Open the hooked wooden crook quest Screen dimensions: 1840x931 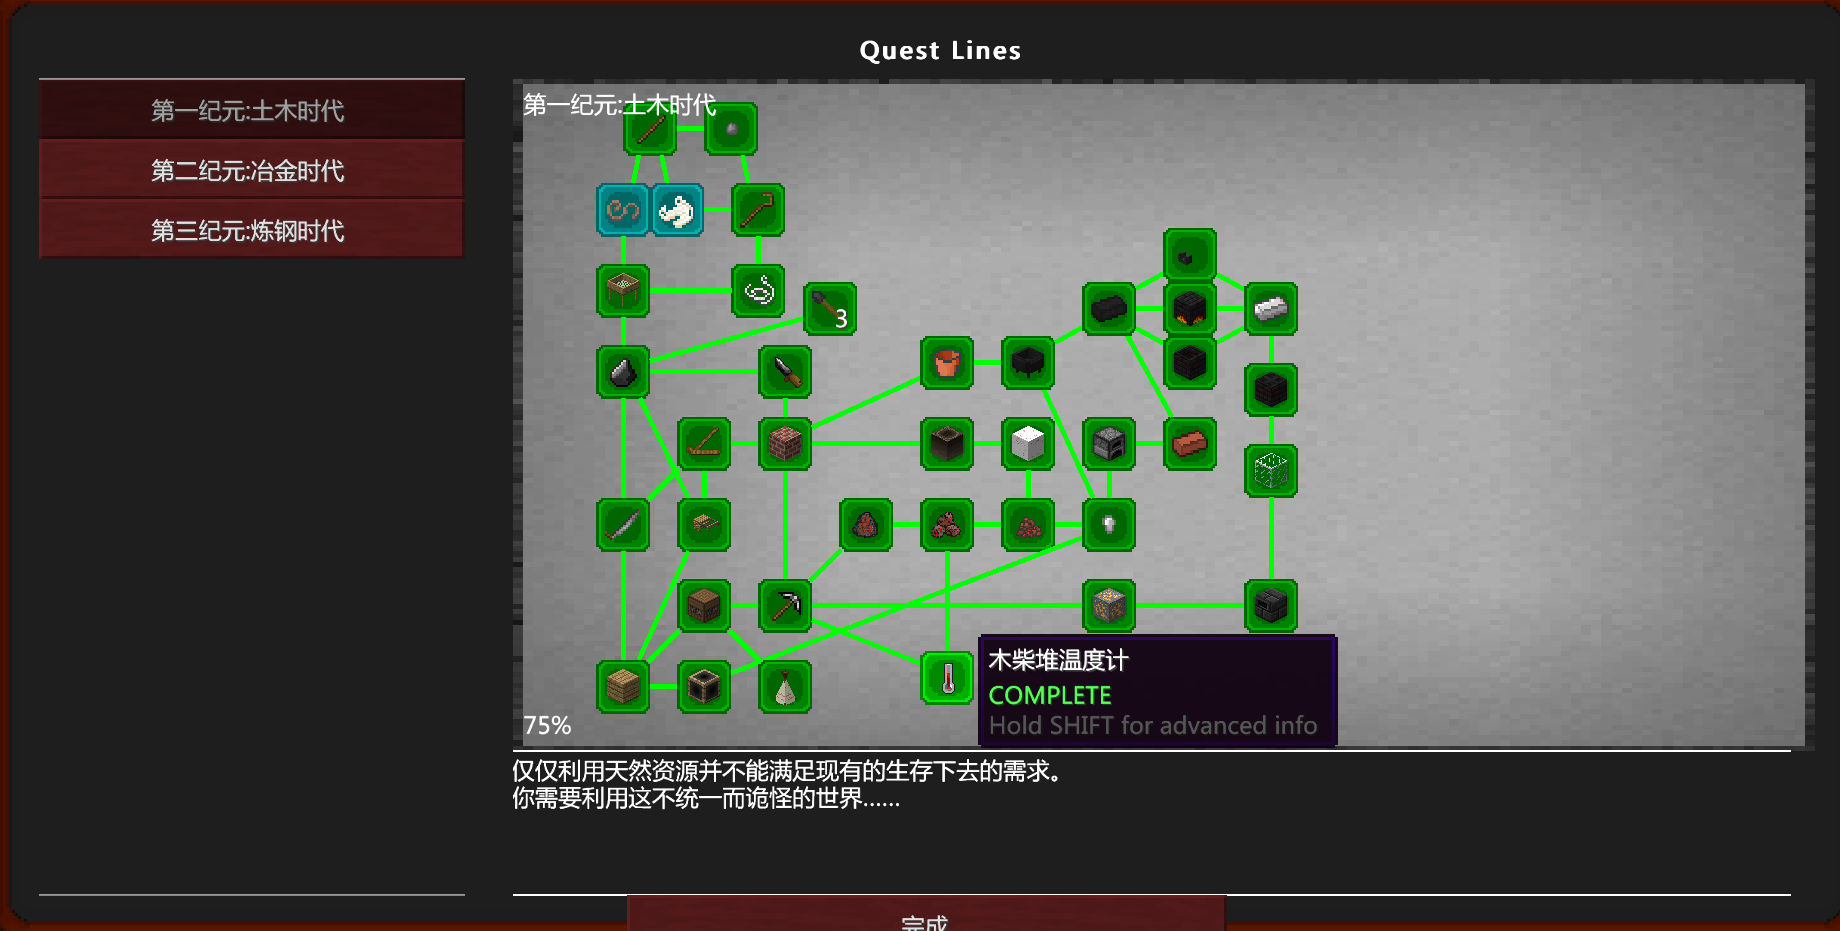(x=758, y=210)
